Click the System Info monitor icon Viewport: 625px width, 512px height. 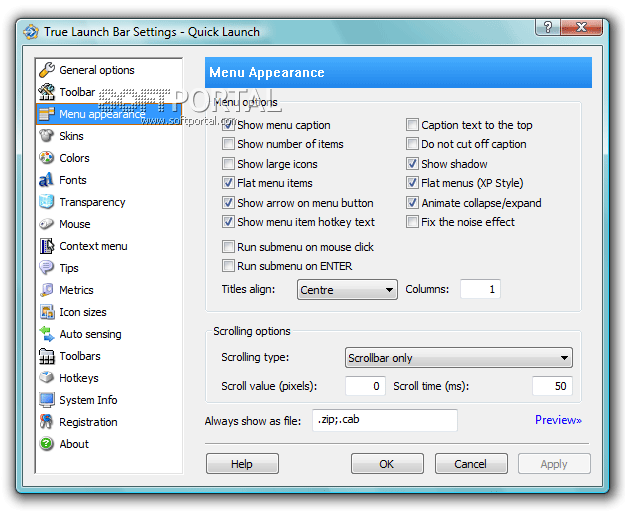(x=47, y=400)
